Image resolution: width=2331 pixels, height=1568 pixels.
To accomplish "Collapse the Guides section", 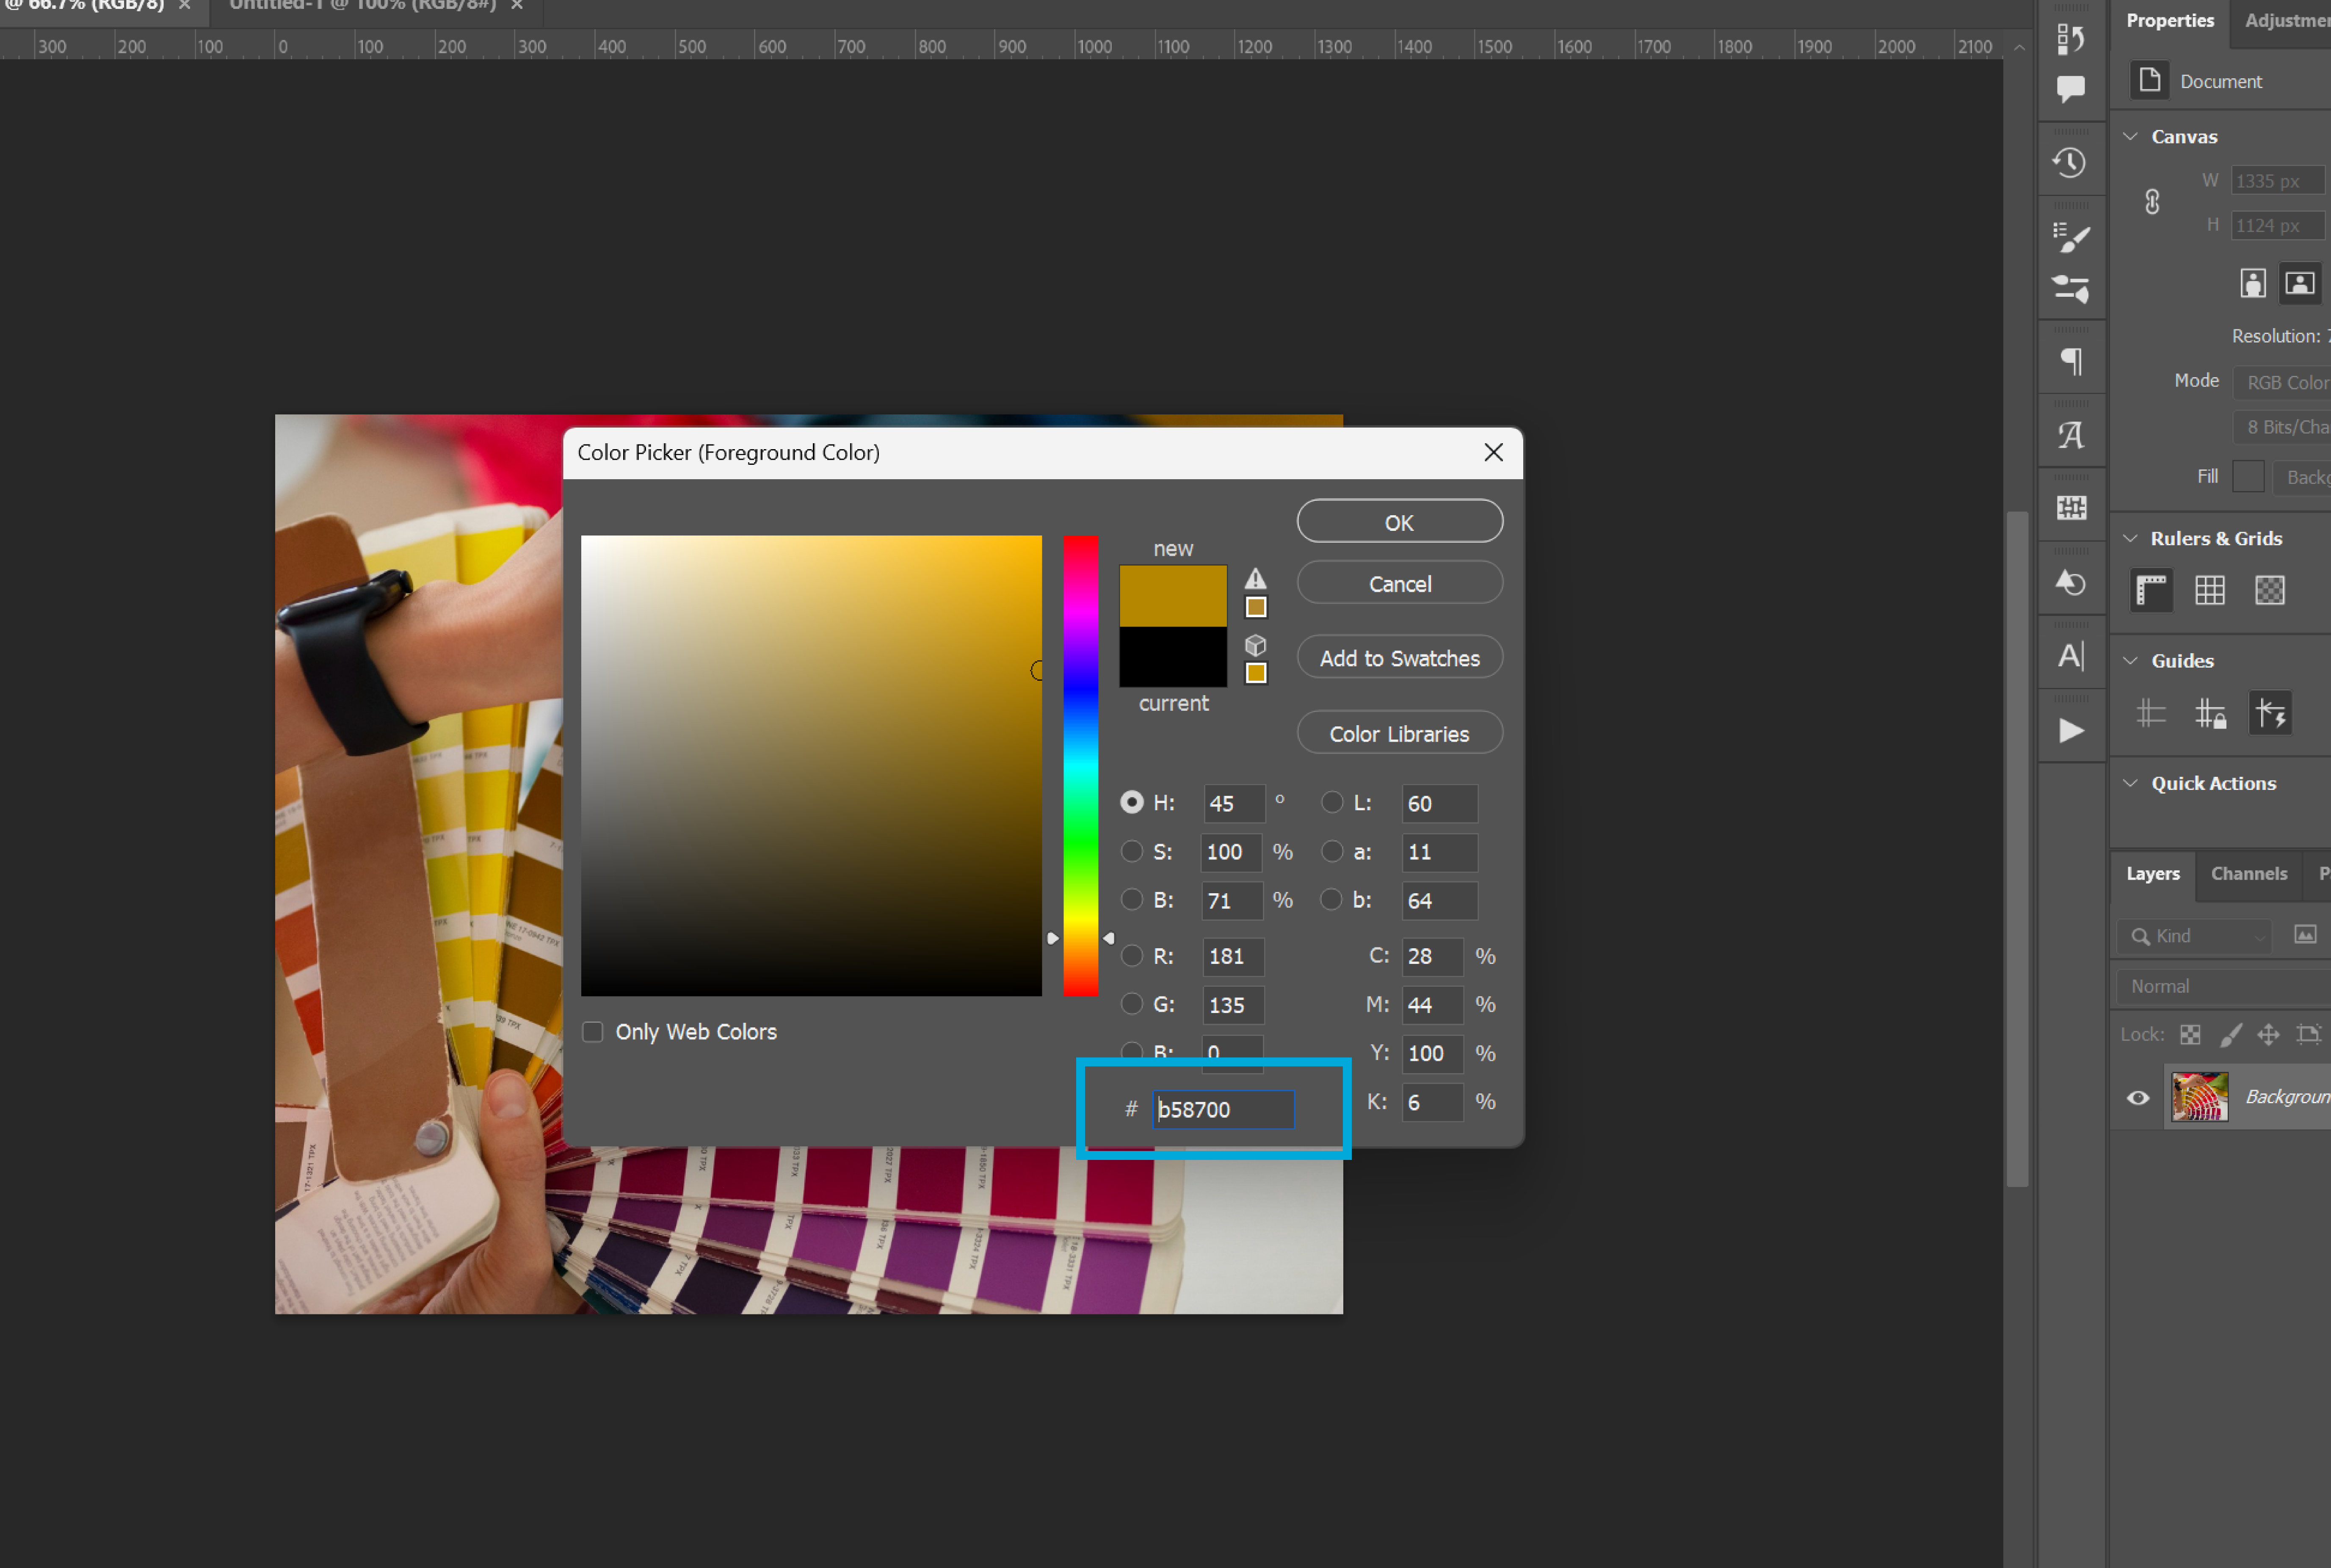I will pos(2130,660).
